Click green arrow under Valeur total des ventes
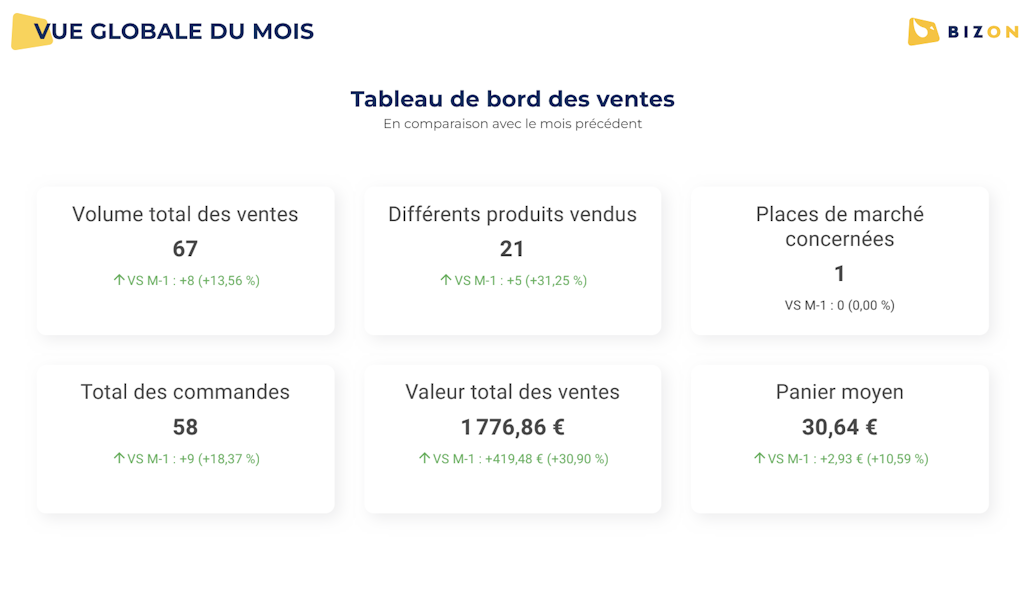The height and width of the screenshot is (600, 1031). [x=425, y=458]
